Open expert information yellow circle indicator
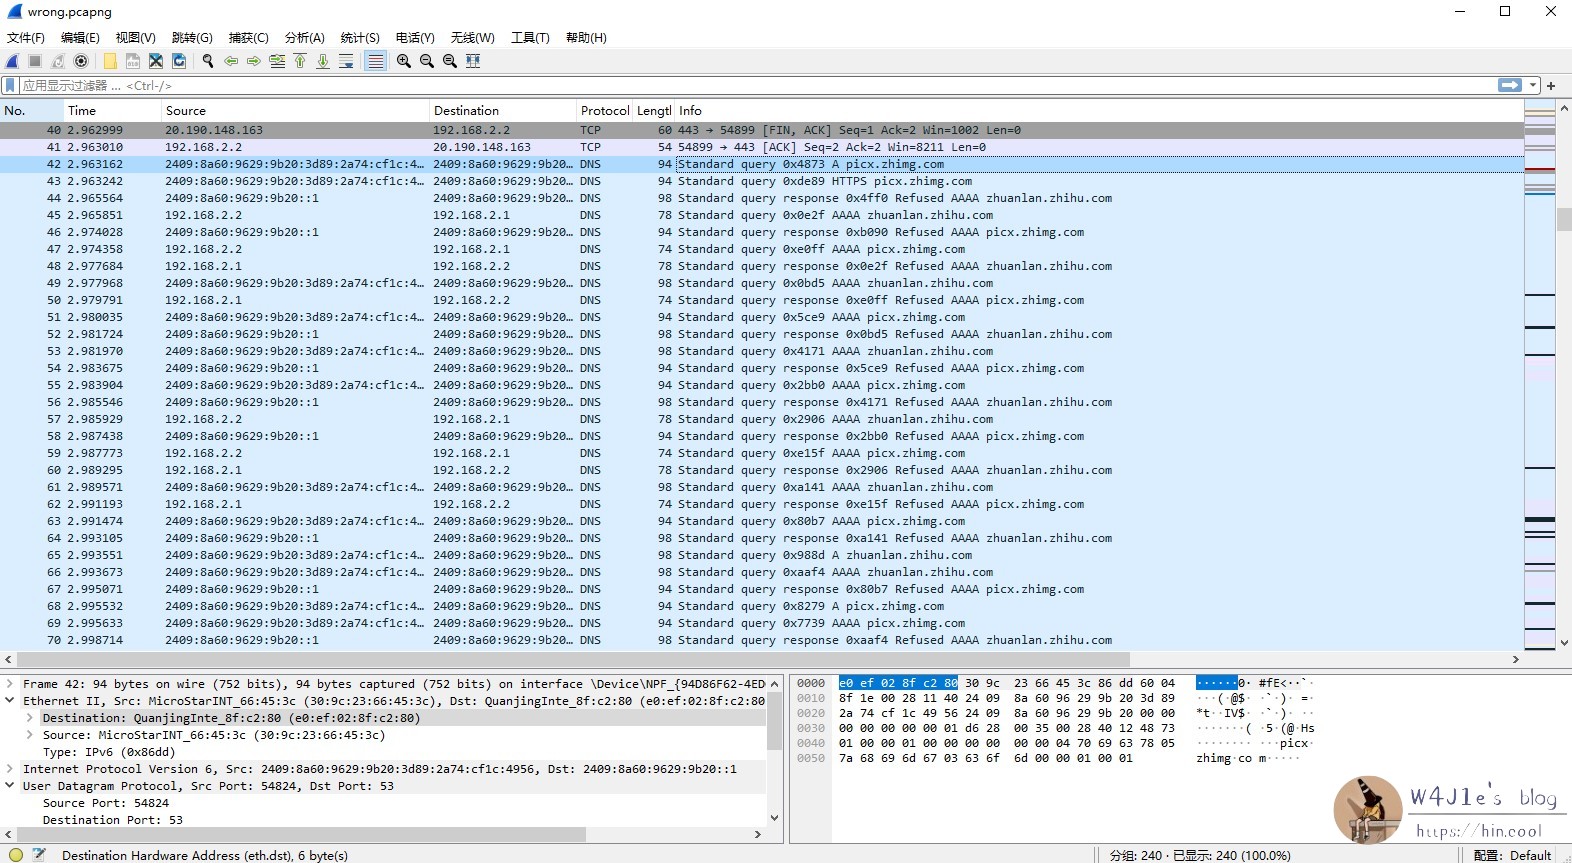 [16, 855]
